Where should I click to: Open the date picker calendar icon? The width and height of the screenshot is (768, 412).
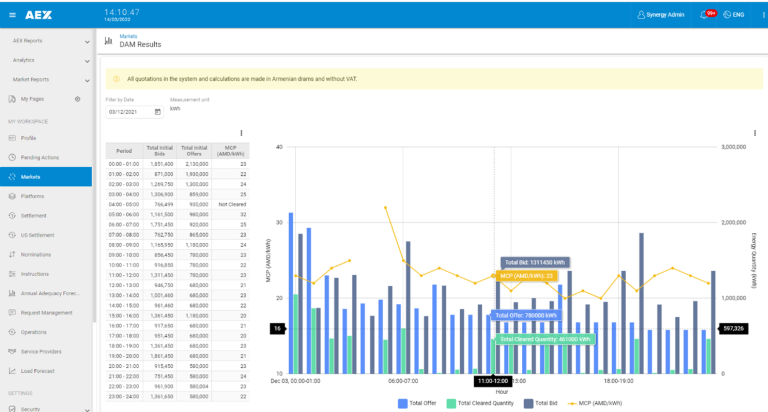158,112
